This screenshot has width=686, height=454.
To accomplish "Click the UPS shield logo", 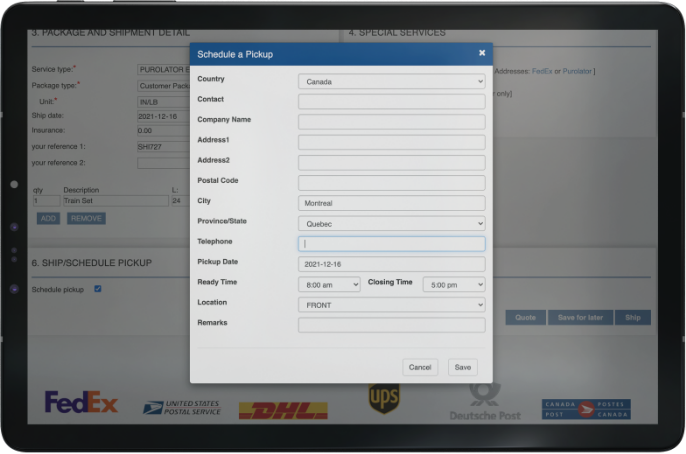I will click(x=383, y=398).
